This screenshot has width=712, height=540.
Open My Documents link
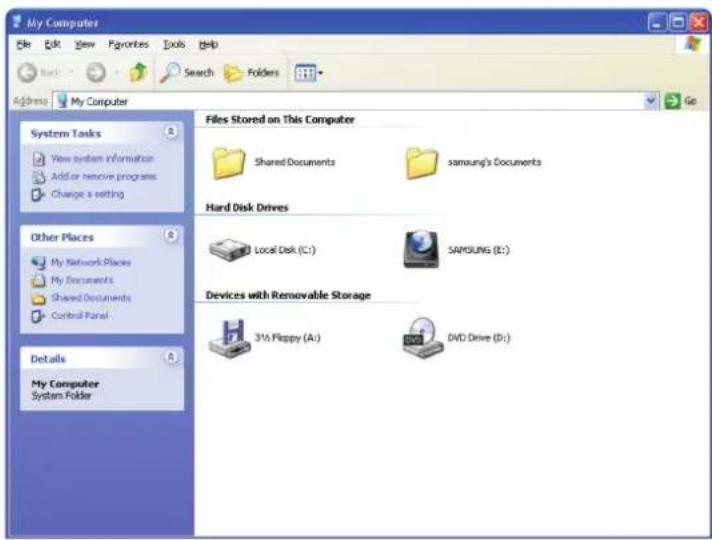click(82, 280)
